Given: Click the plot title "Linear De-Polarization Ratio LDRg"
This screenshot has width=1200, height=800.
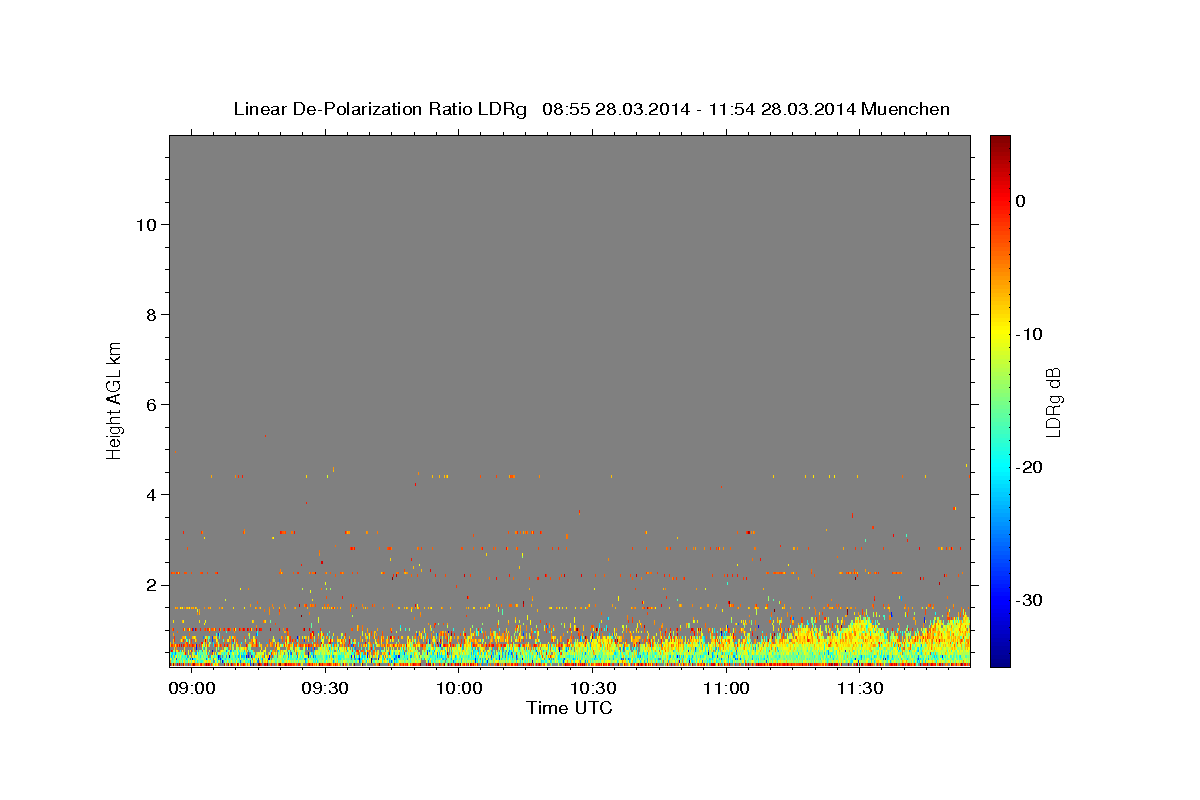Looking at the screenshot, I should click(380, 109).
